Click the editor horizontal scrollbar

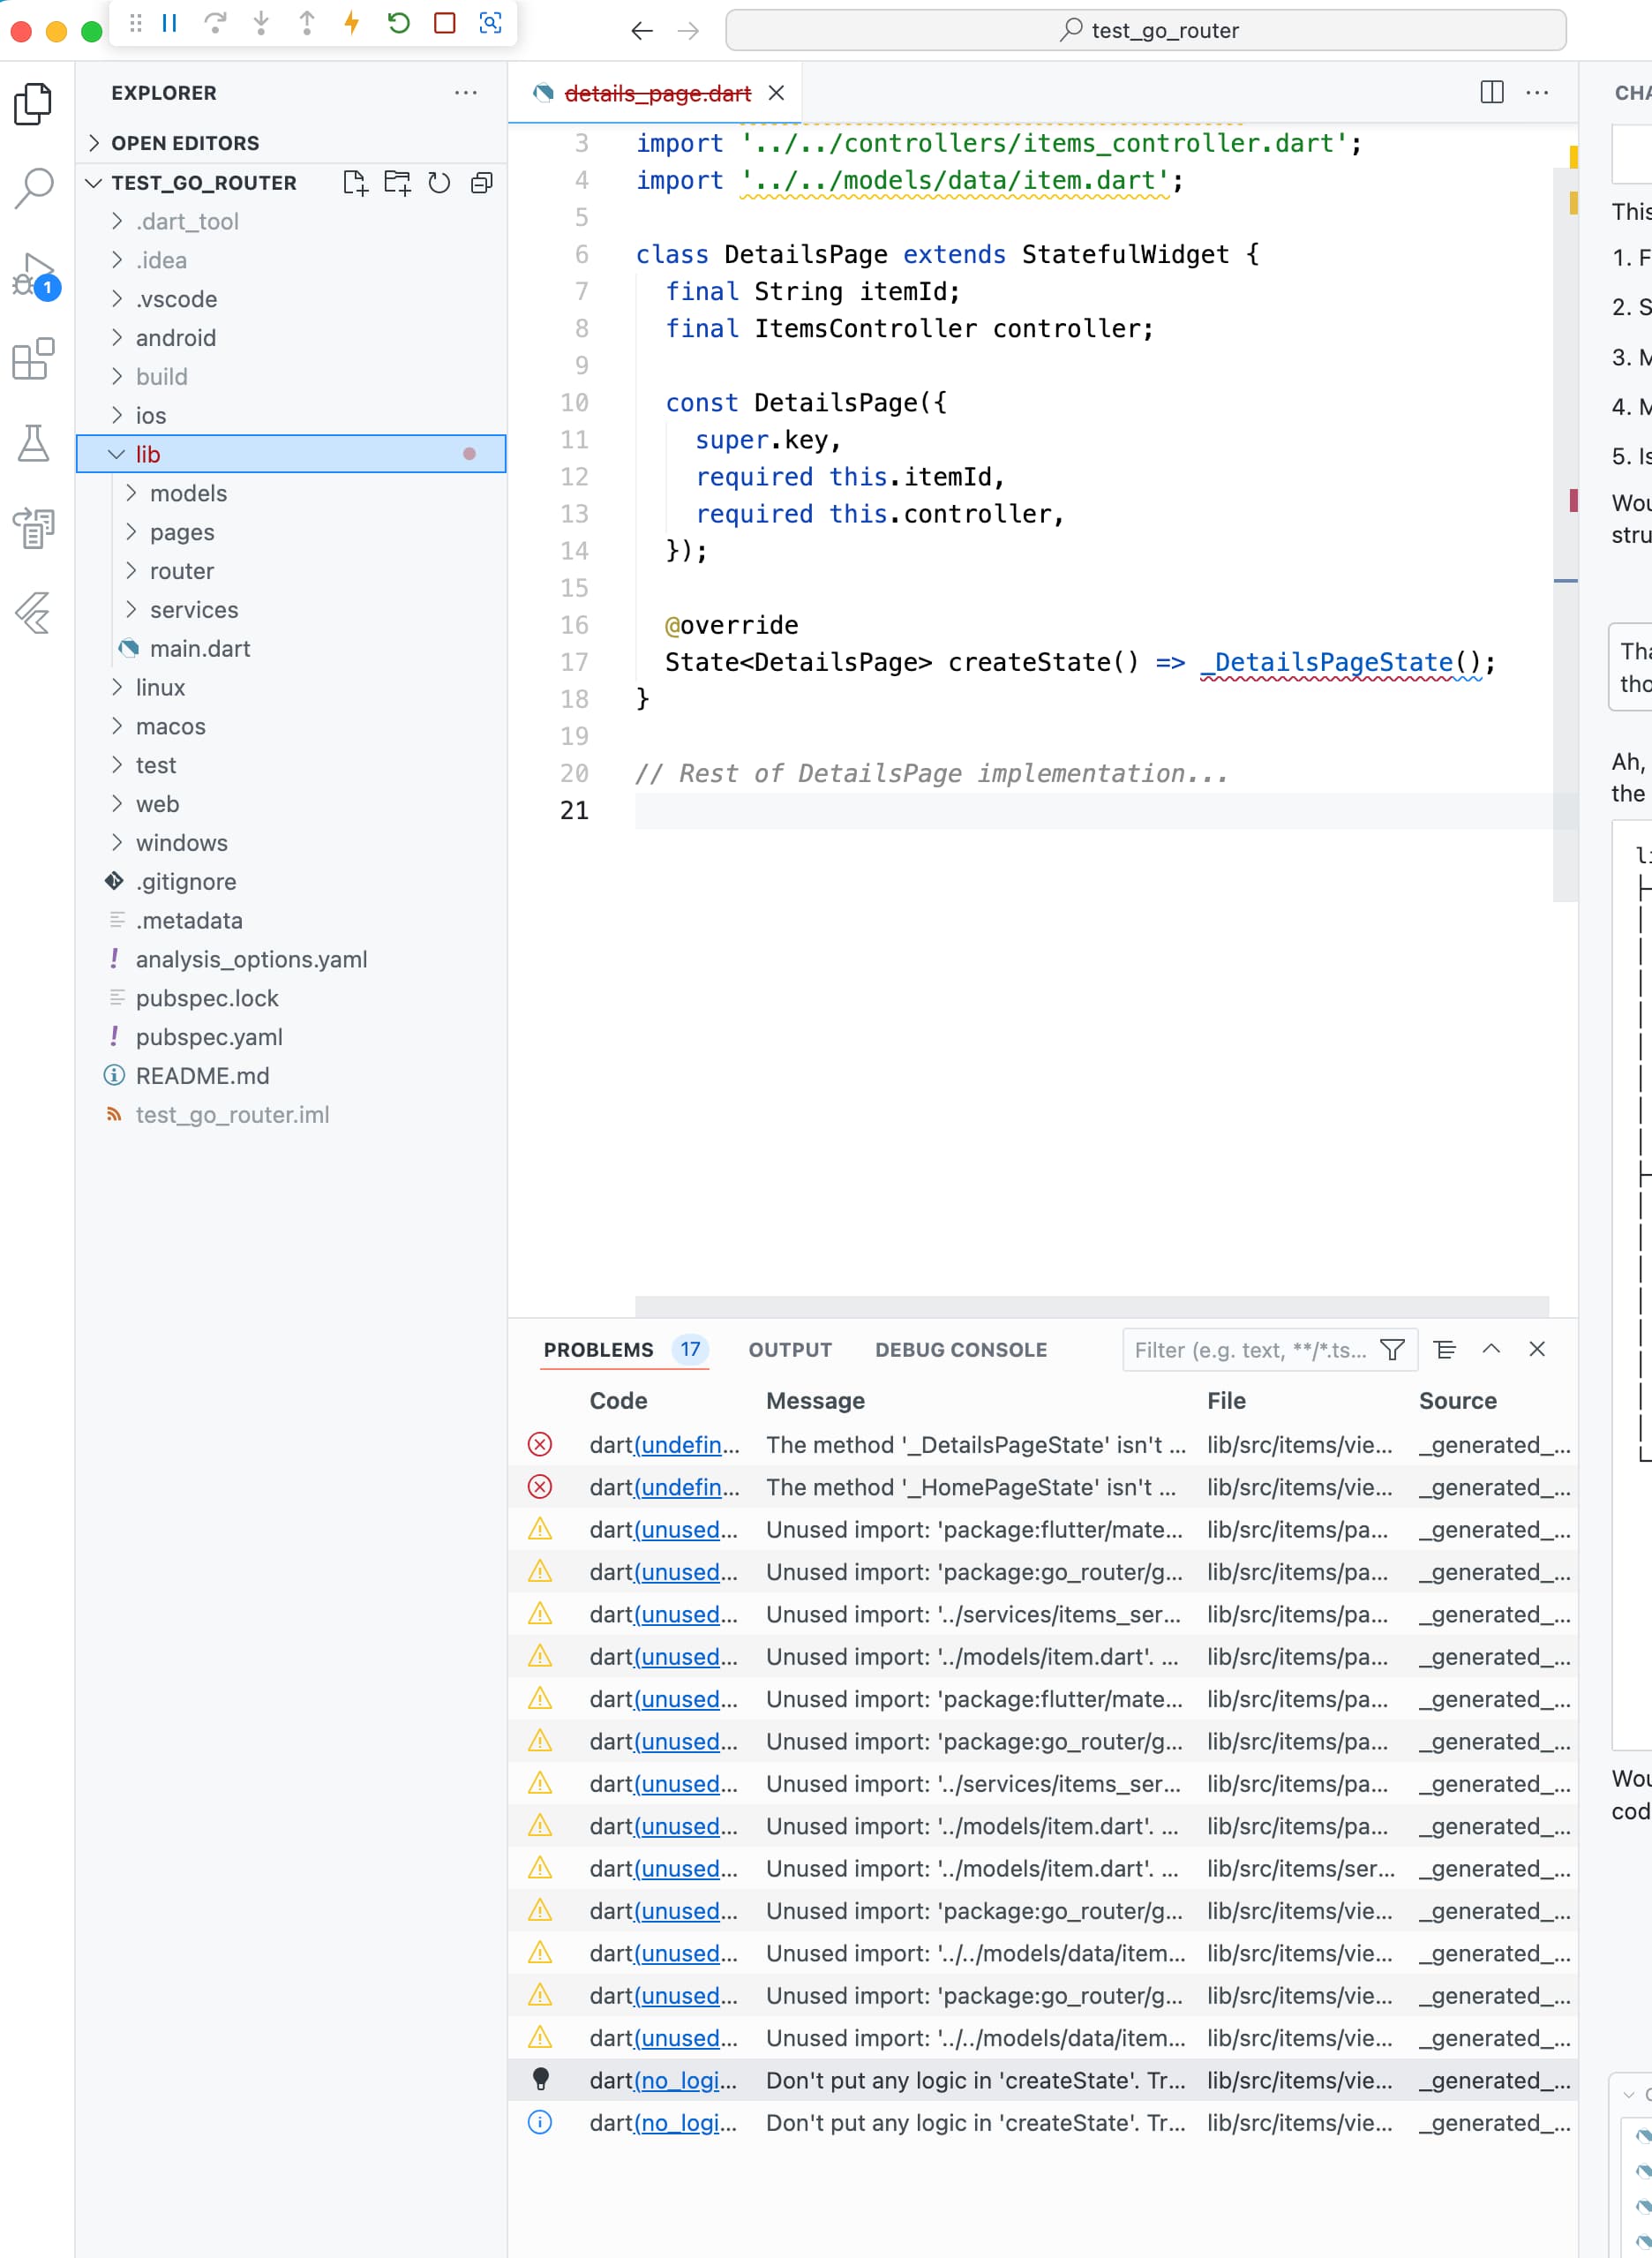pyautogui.click(x=1092, y=1306)
